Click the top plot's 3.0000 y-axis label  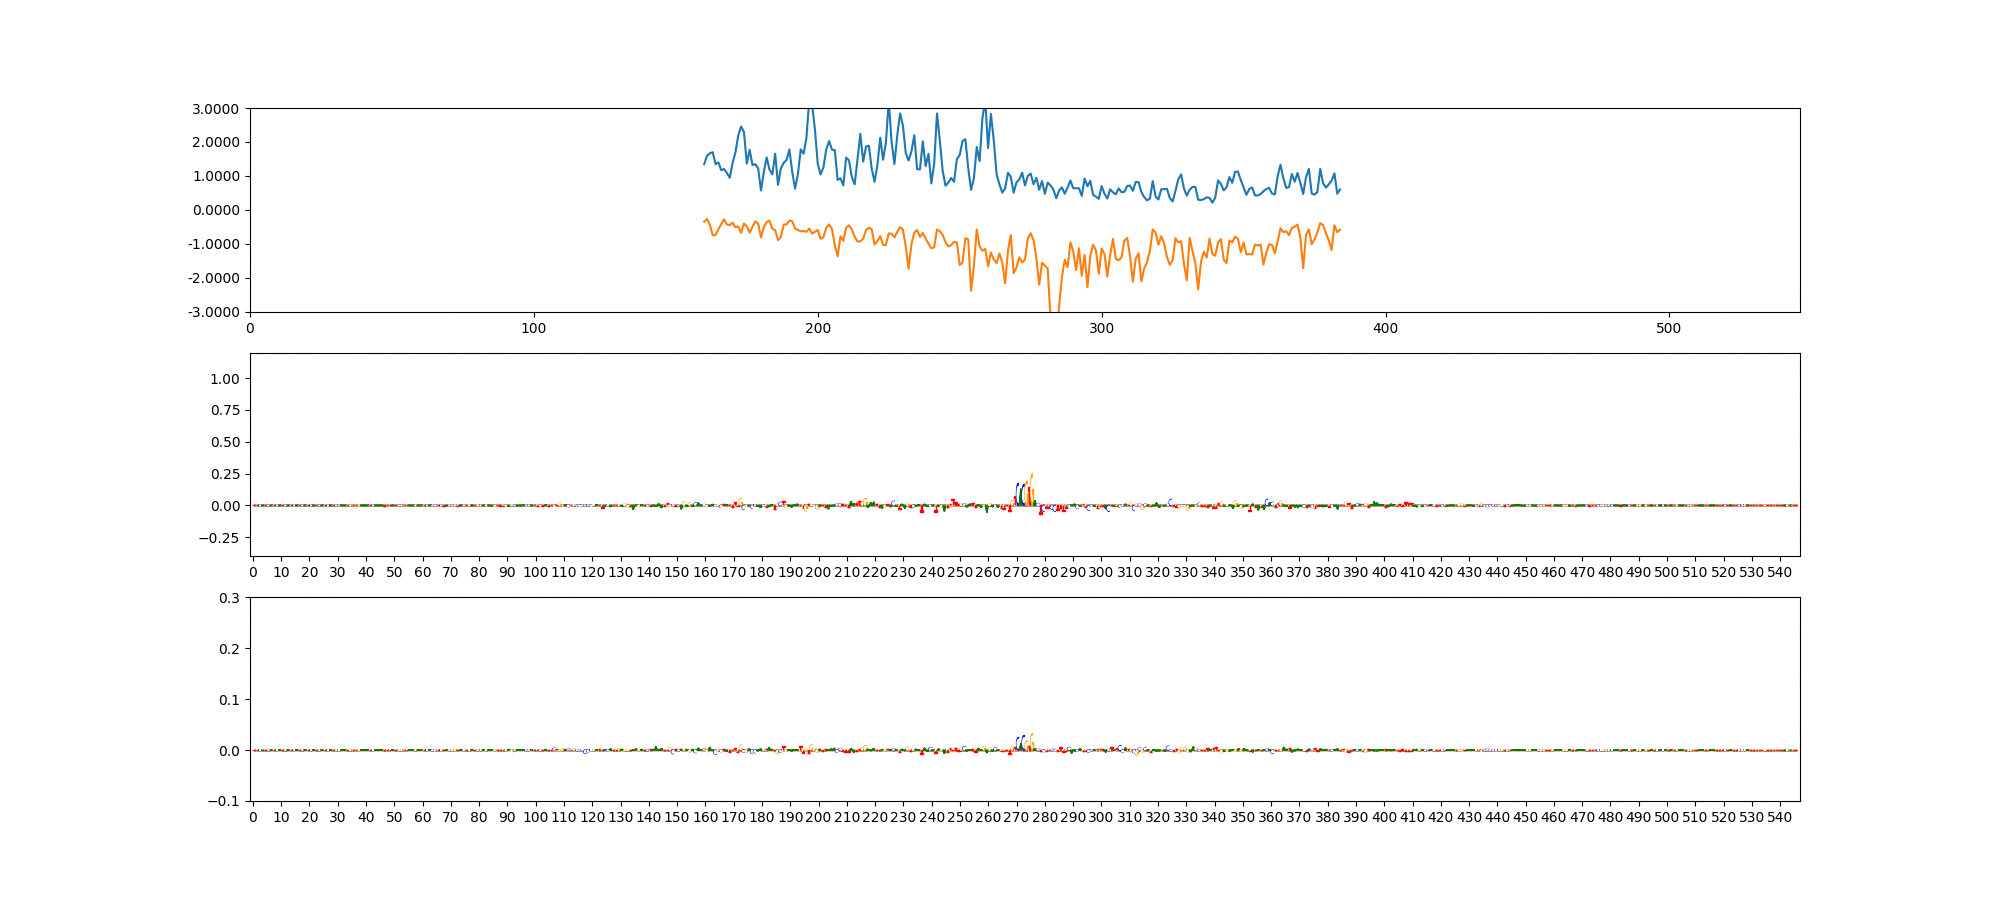[x=215, y=108]
